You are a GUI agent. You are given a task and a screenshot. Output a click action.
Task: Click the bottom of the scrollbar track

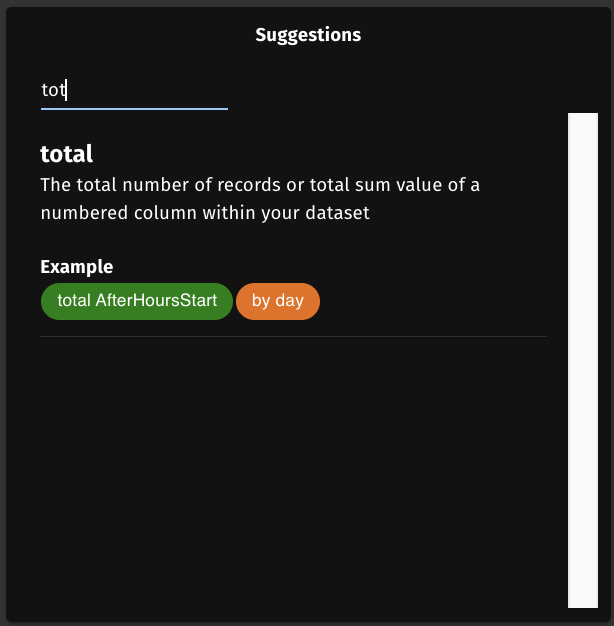pos(582,598)
